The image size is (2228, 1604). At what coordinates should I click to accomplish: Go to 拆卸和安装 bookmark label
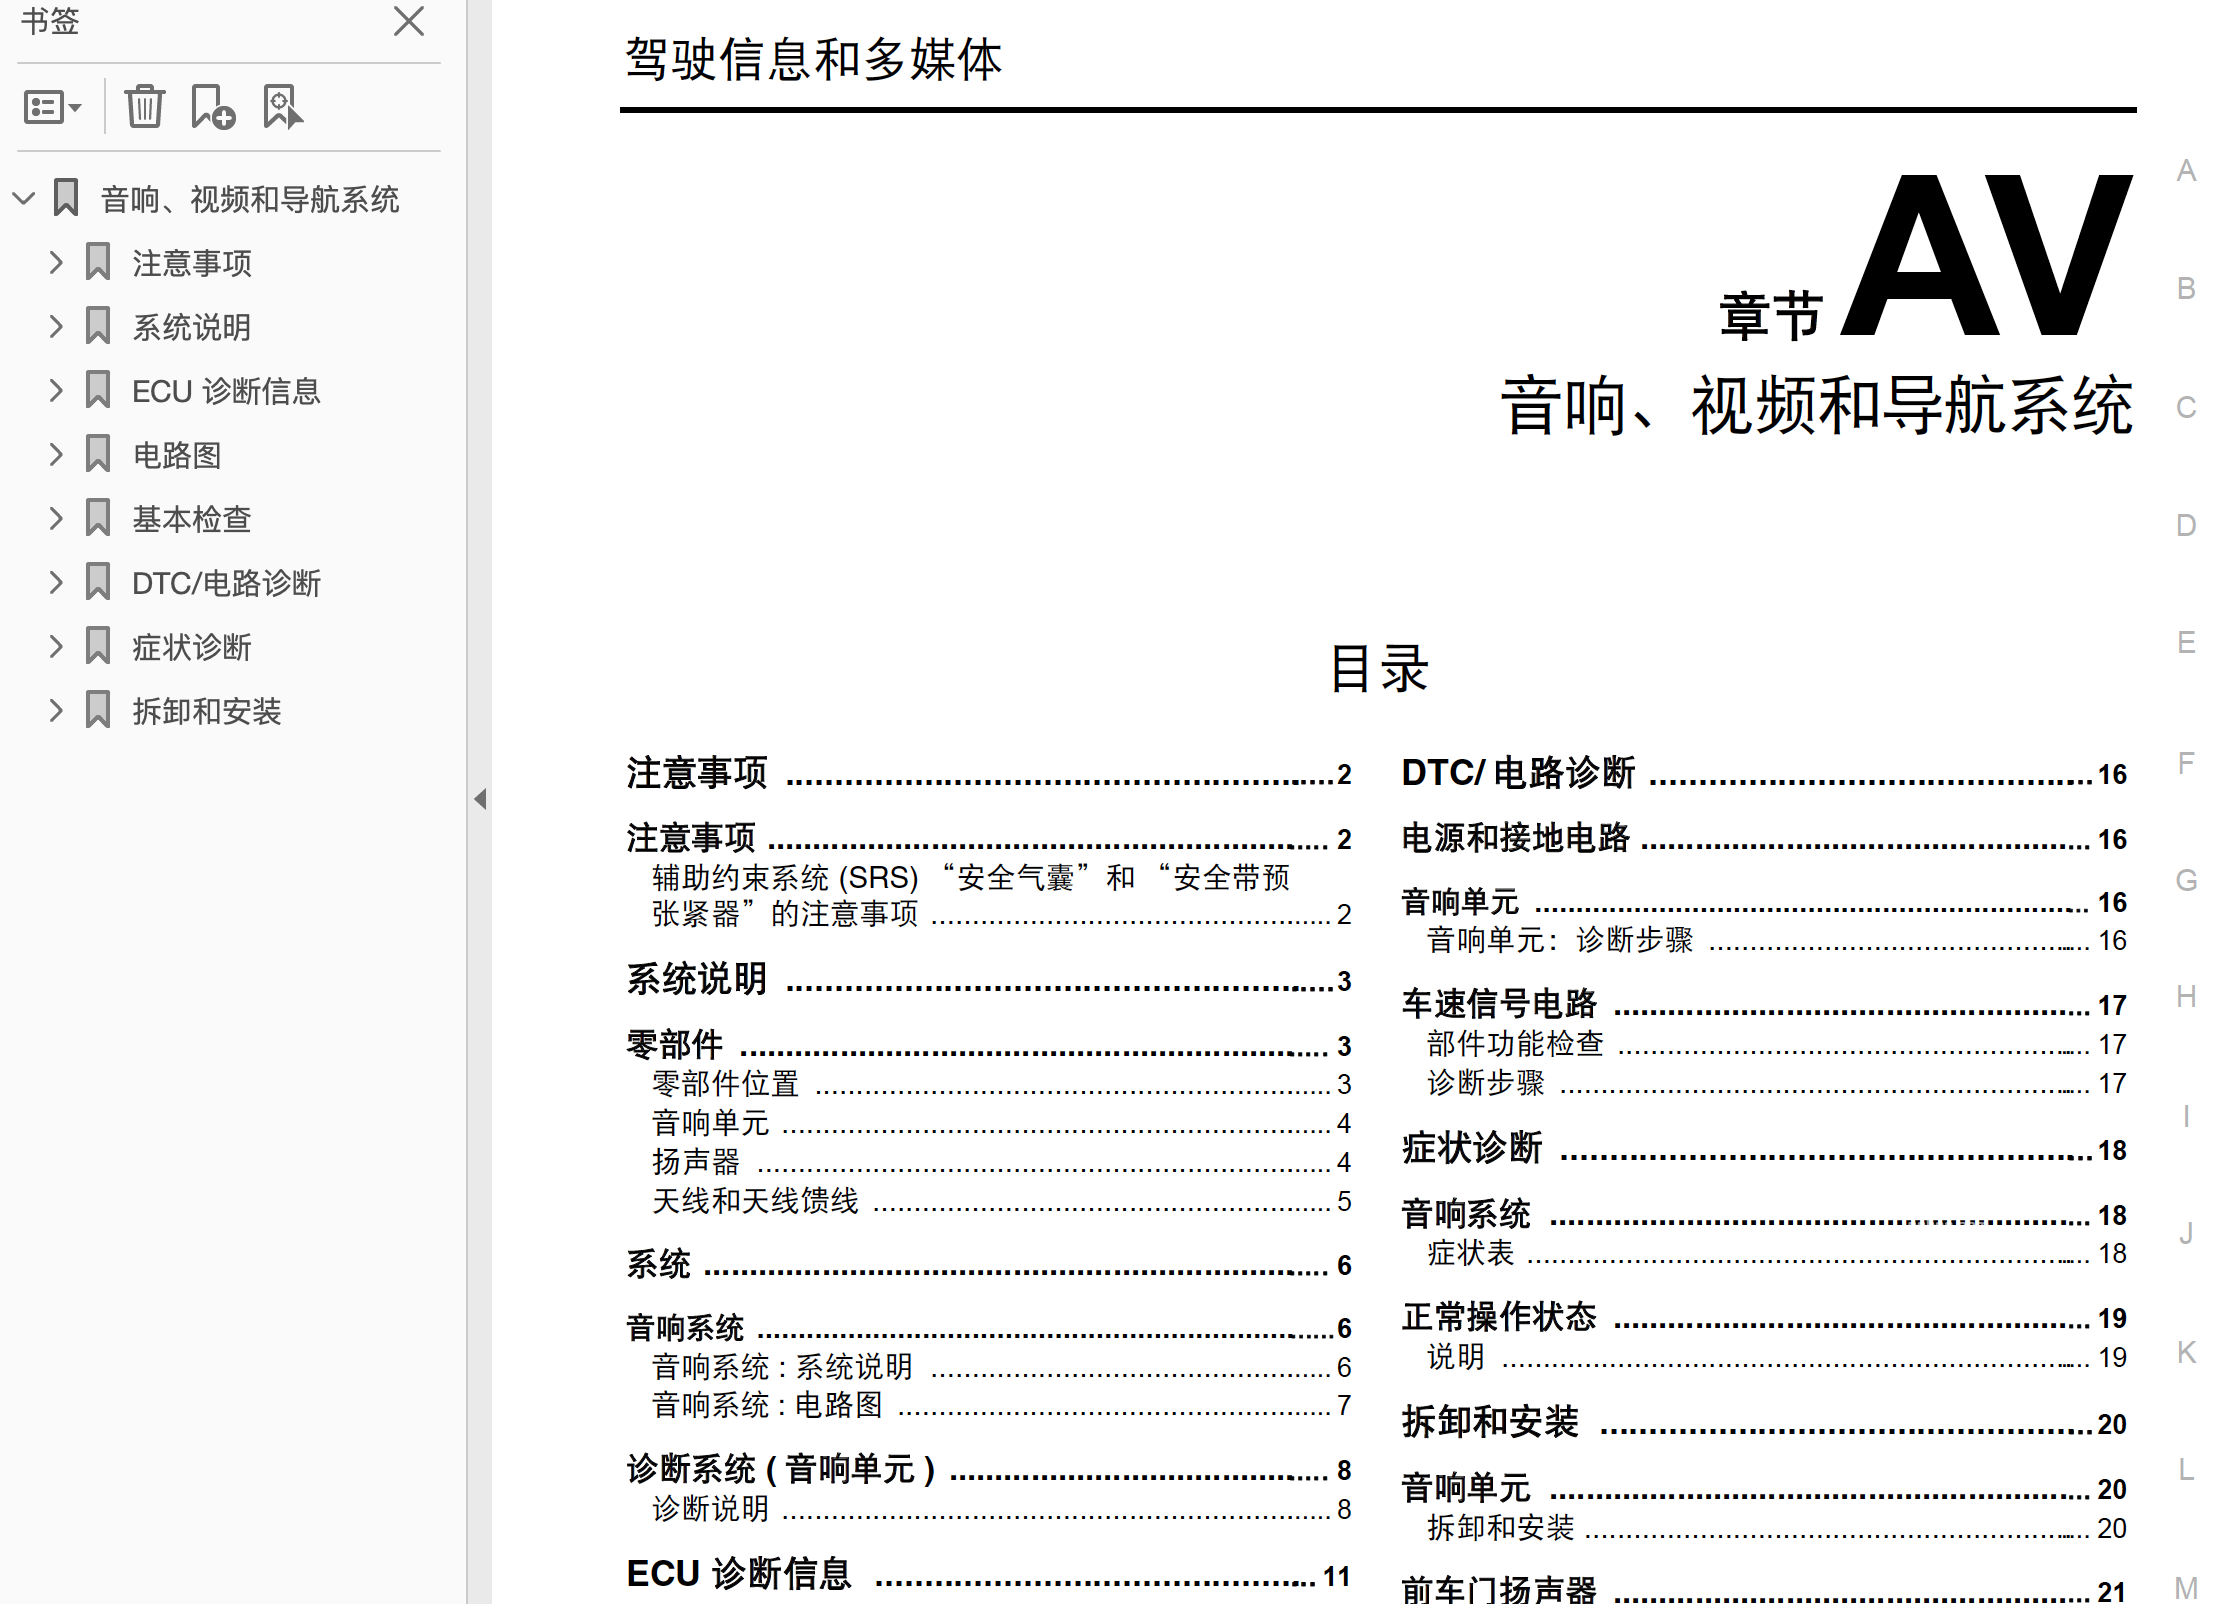(x=207, y=711)
